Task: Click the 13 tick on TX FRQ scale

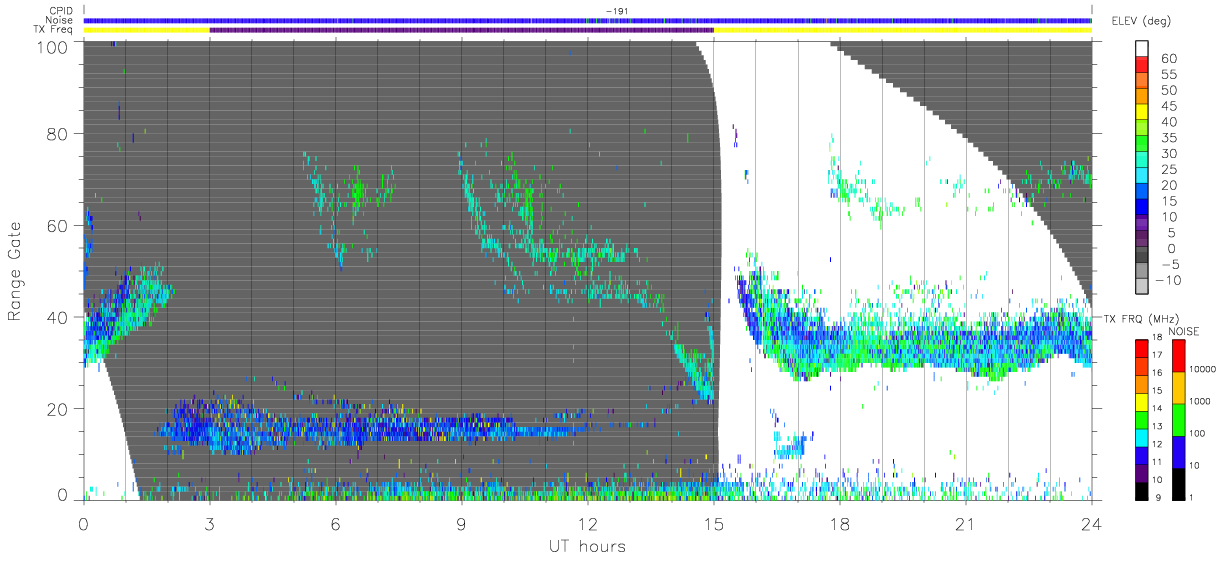Action: [x=1157, y=426]
